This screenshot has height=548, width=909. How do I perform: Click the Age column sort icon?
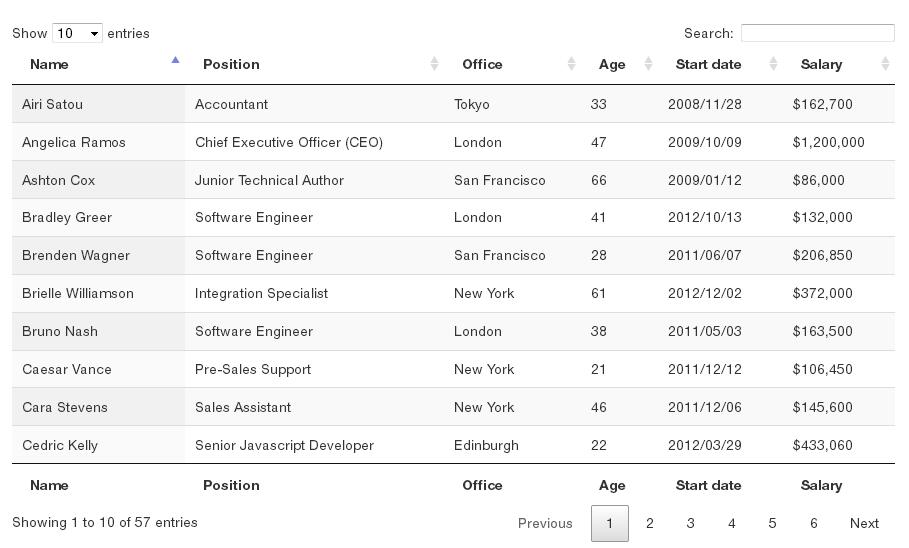click(648, 64)
